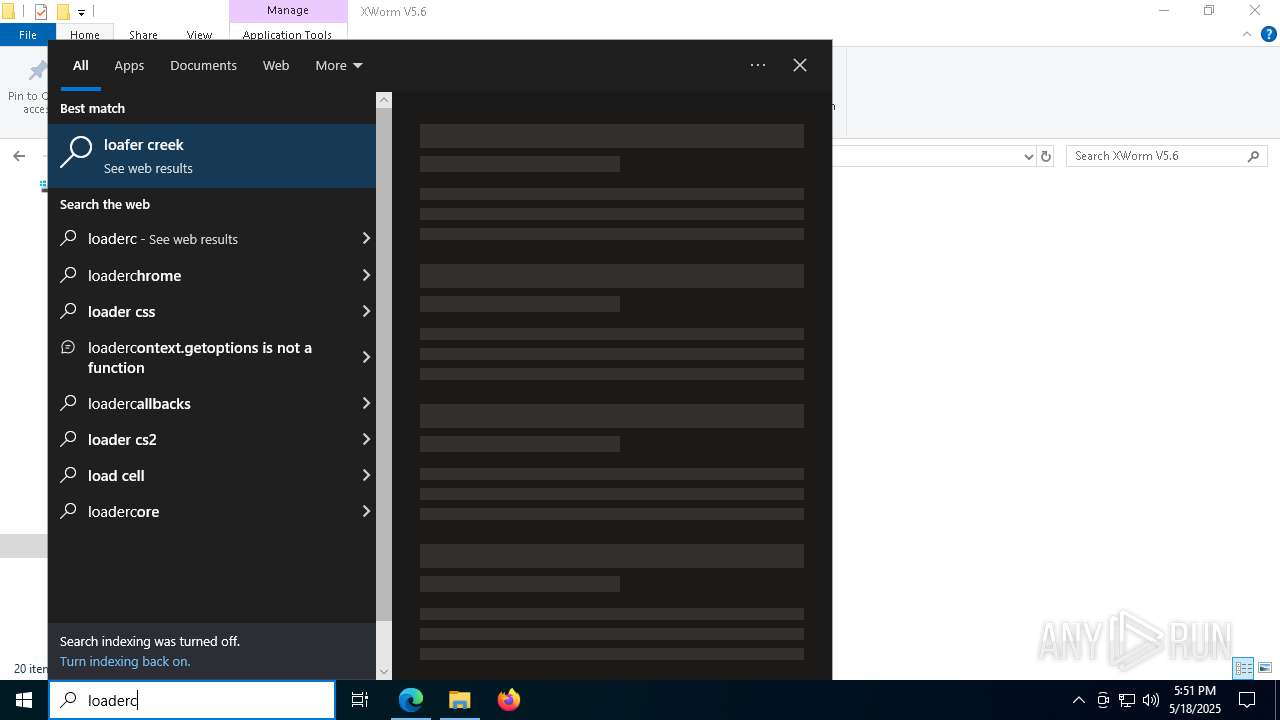This screenshot has height=720, width=1280.
Task: Select the load cell suggestion
Action: (x=202, y=475)
